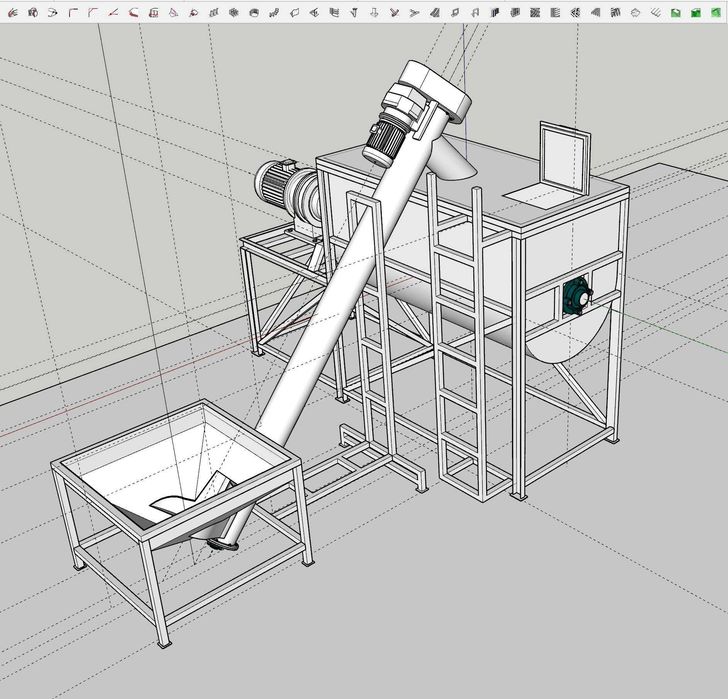Click the staircase-shaped tool icon
The height and width of the screenshot is (699, 728).
[x=274, y=13]
